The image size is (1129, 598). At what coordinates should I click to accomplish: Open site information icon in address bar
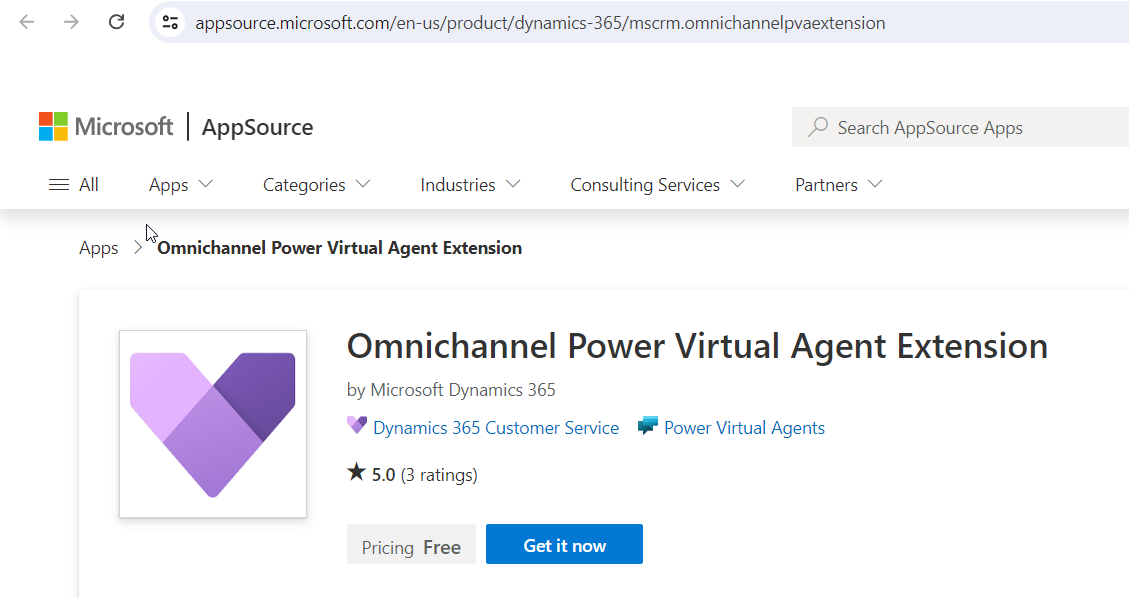[170, 22]
